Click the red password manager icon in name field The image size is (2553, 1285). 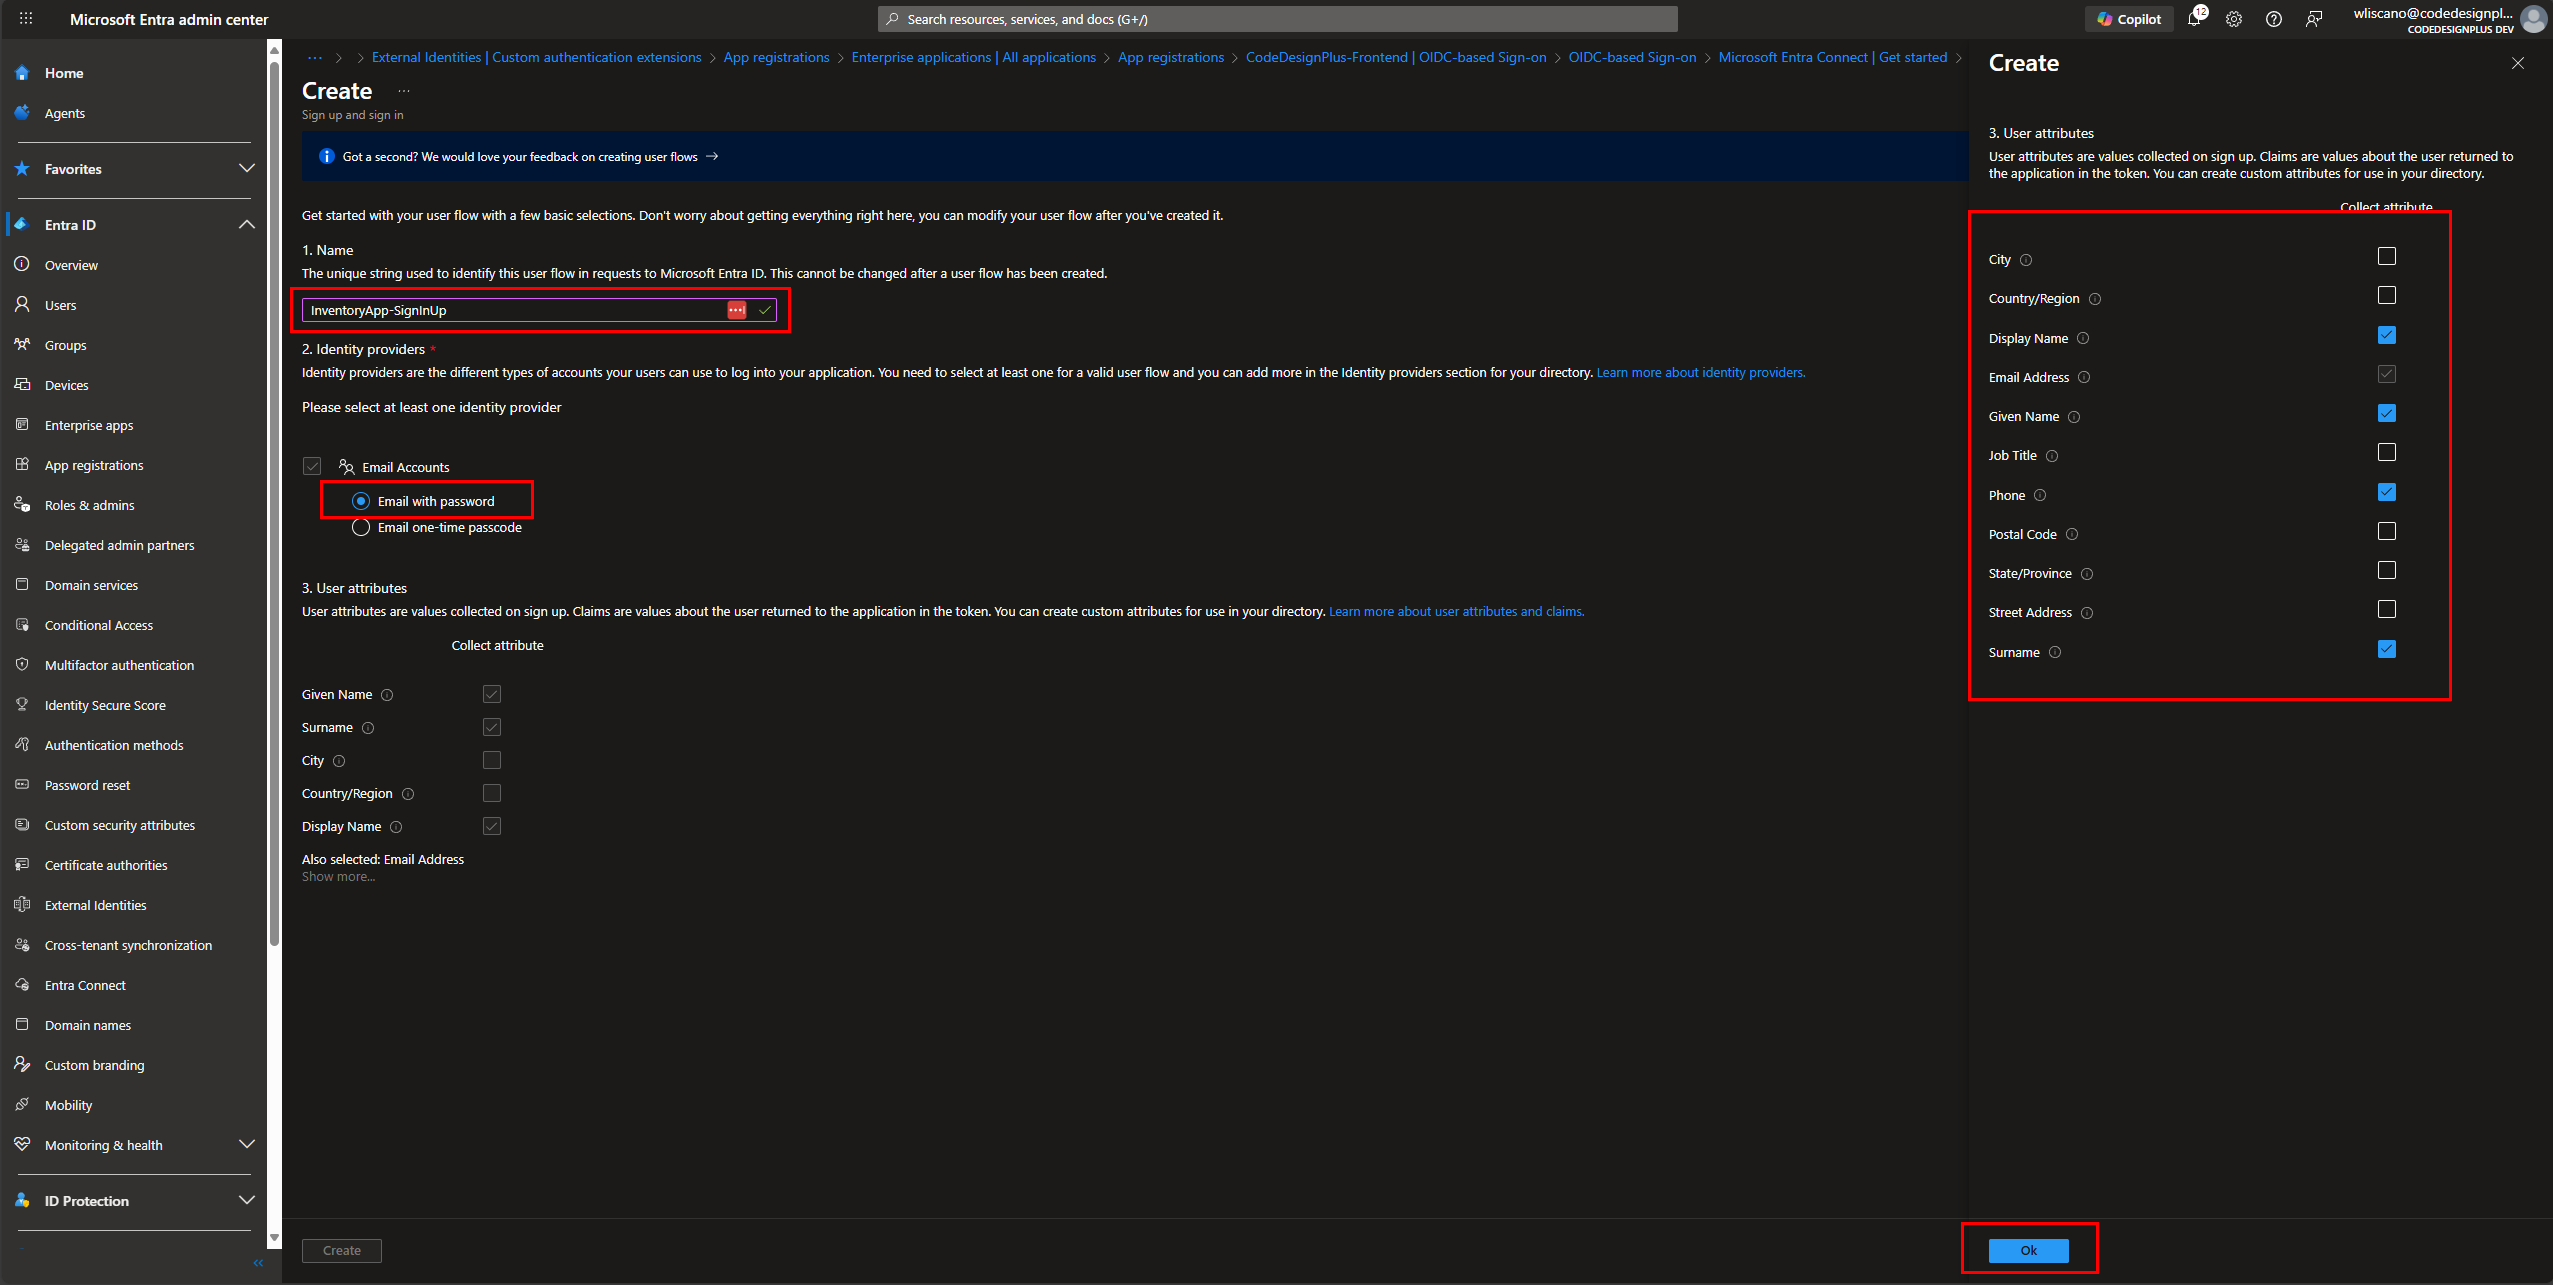click(737, 310)
